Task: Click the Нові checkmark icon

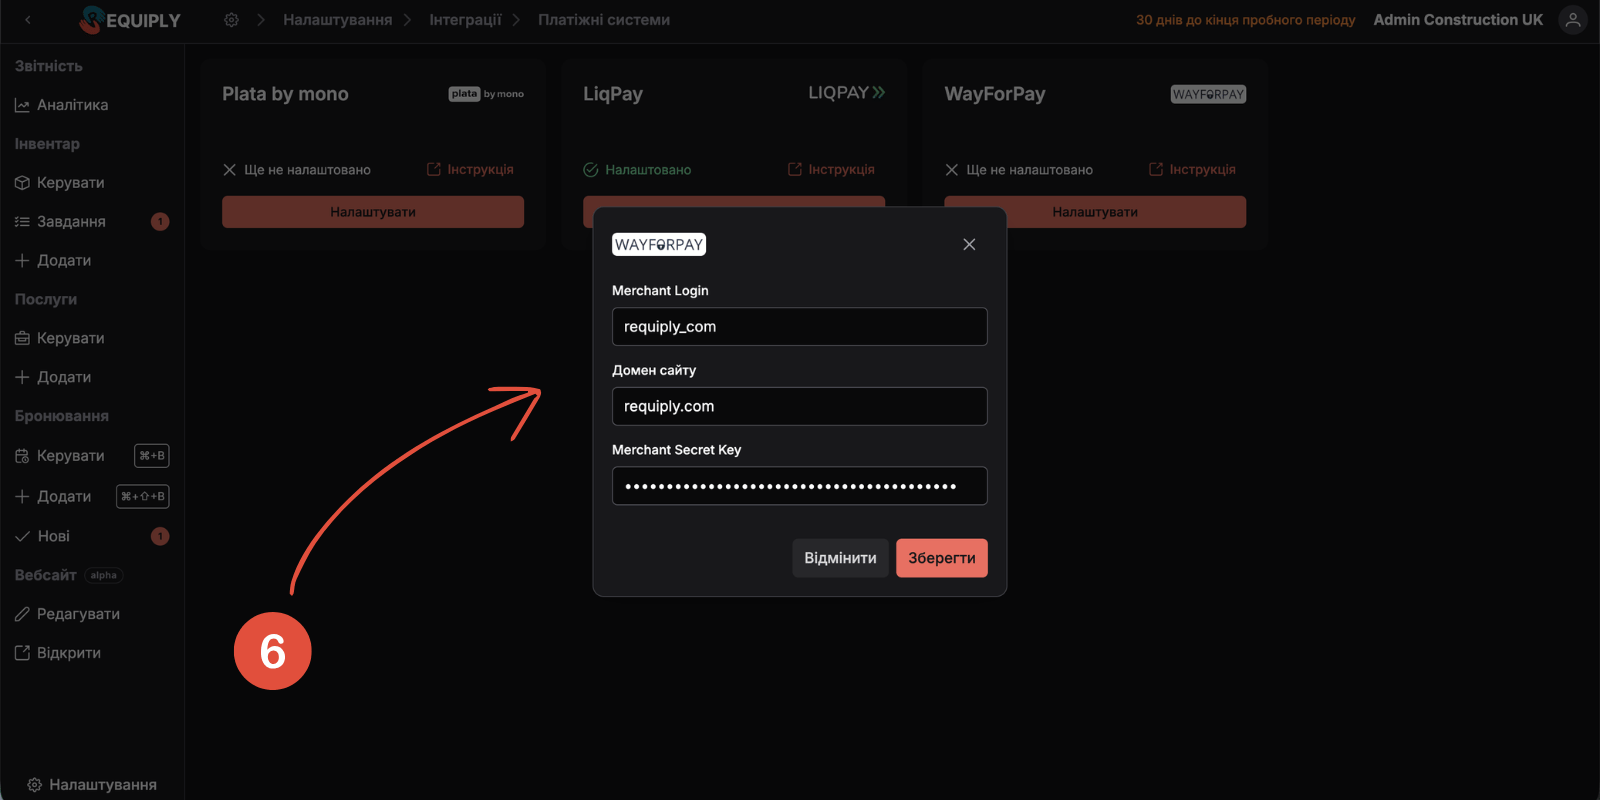Action: pos(22,537)
